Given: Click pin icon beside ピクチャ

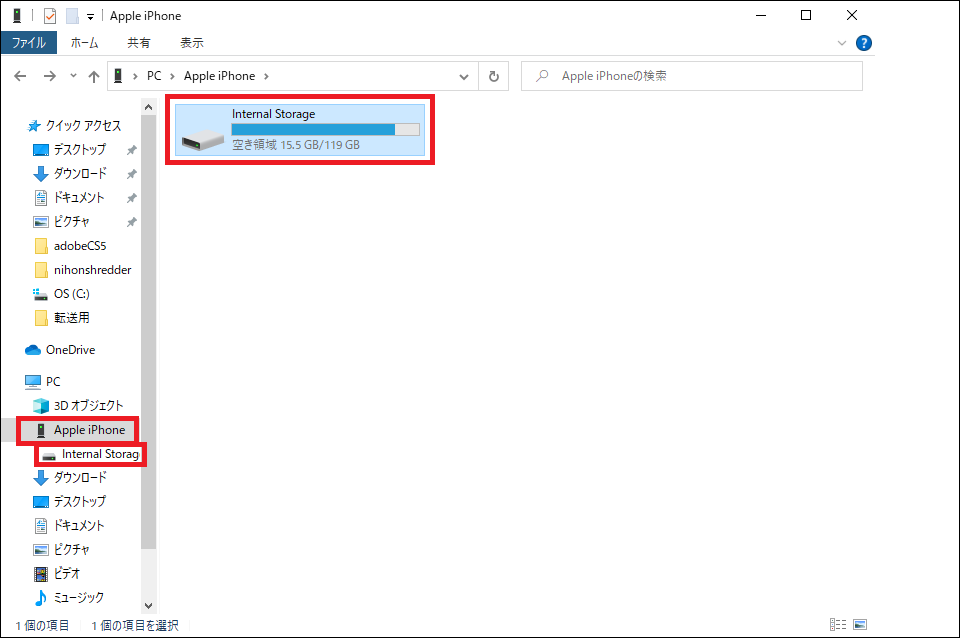Looking at the screenshot, I should tap(131, 222).
